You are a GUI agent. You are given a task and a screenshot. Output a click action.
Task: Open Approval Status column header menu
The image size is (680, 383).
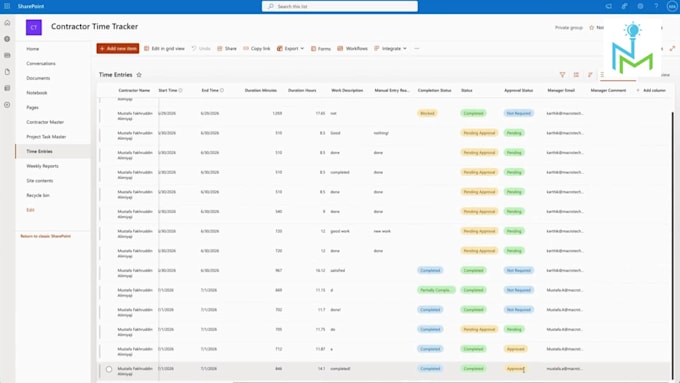[518, 90]
